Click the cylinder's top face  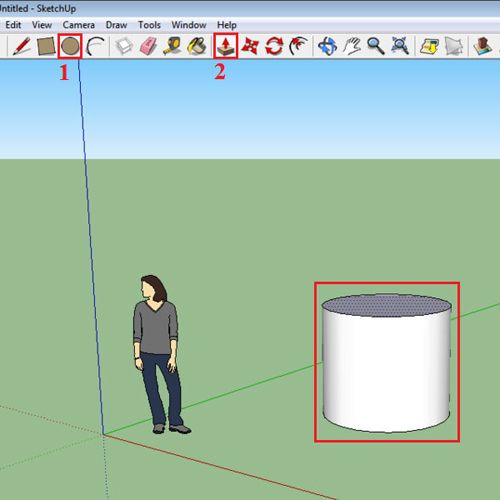[387, 305]
